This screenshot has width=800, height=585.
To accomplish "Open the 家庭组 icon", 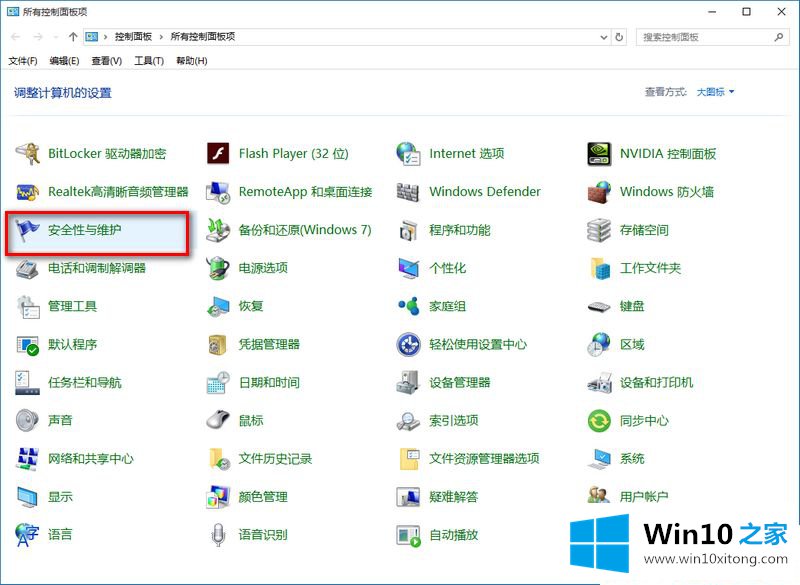I will point(408,306).
